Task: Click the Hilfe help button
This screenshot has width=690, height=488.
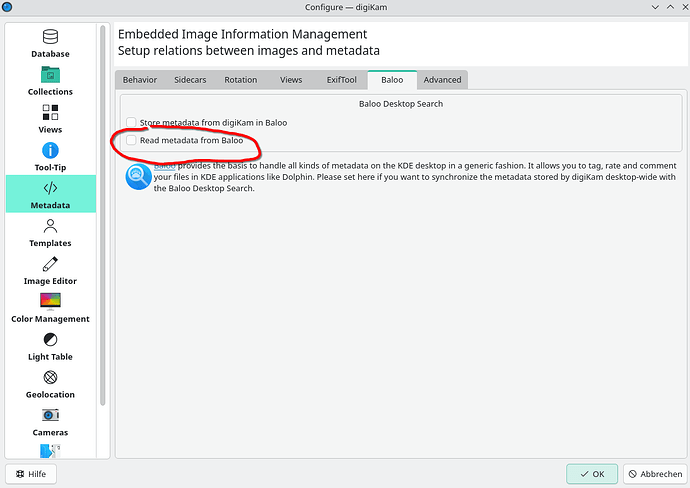Action: coord(32,474)
